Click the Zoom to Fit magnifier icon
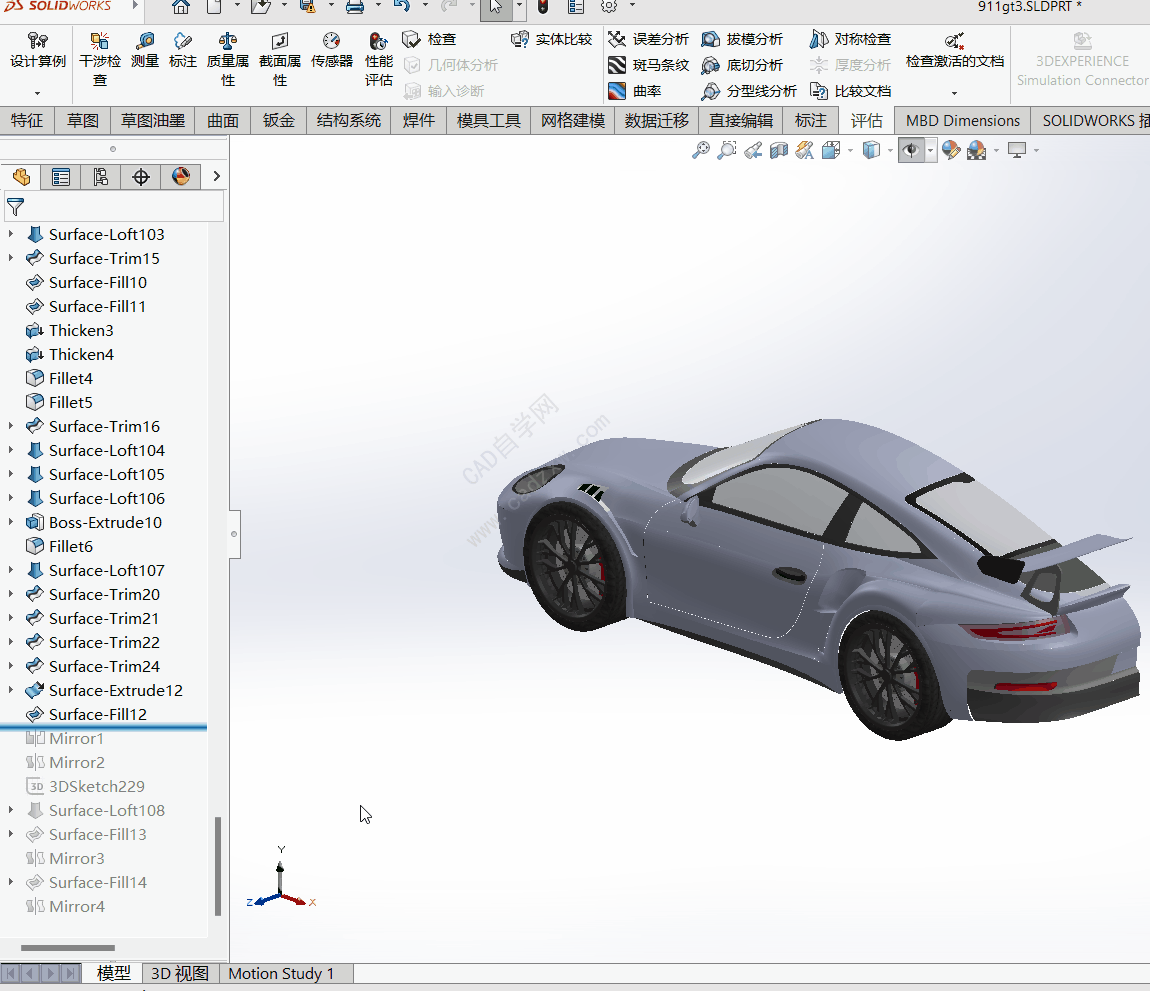This screenshot has width=1150, height=991. 701,150
